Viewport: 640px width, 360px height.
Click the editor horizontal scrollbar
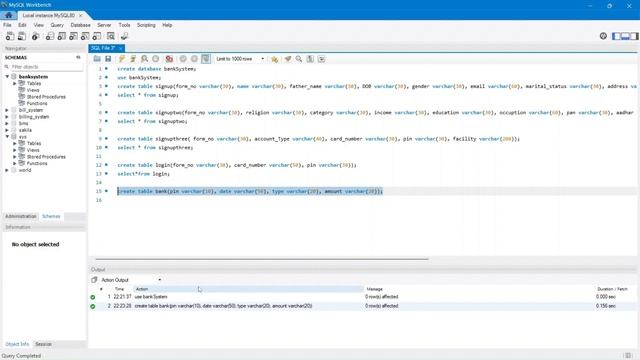pos(262,259)
